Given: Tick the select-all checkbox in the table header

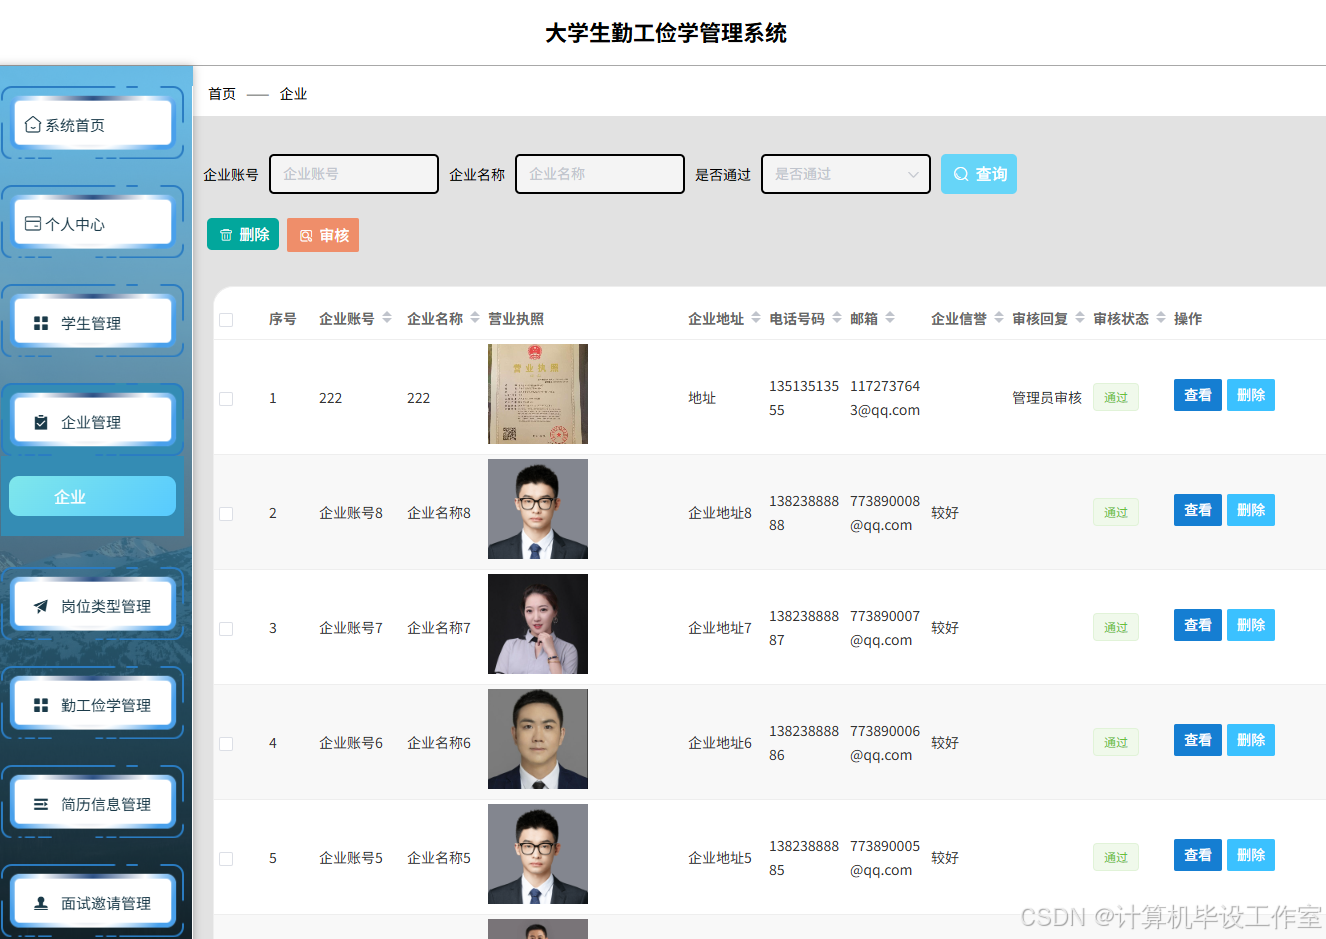Looking at the screenshot, I should 226,320.
